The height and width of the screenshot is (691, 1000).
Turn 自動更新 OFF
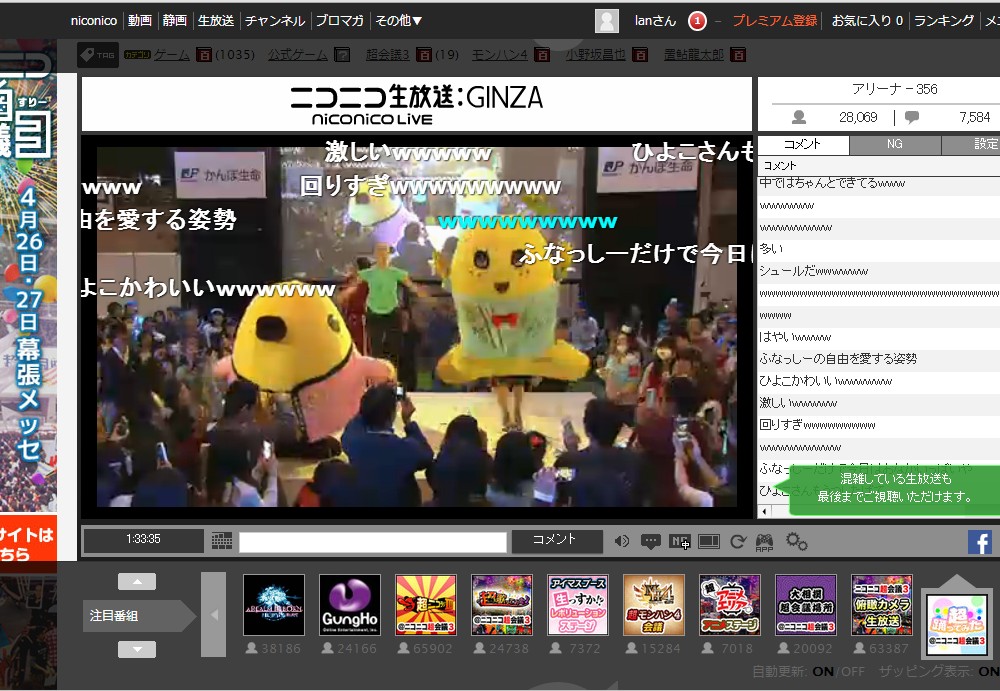coord(853,671)
